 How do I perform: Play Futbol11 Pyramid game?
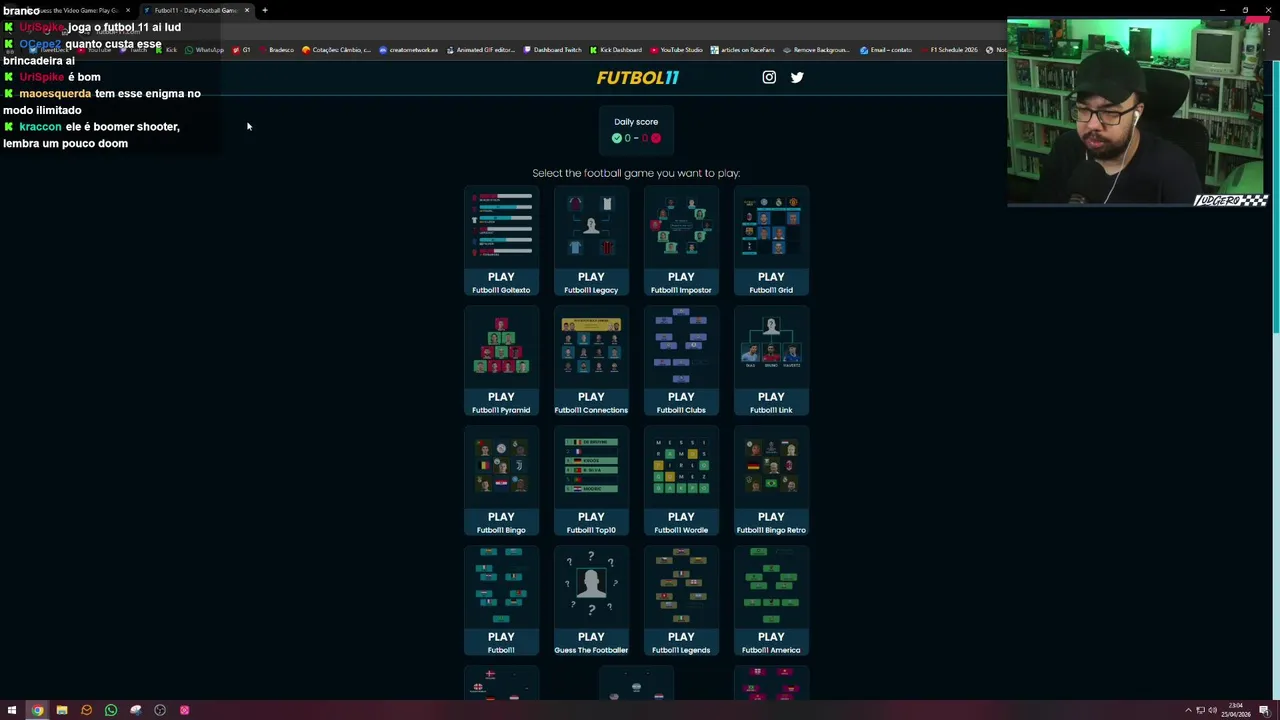[x=501, y=361]
